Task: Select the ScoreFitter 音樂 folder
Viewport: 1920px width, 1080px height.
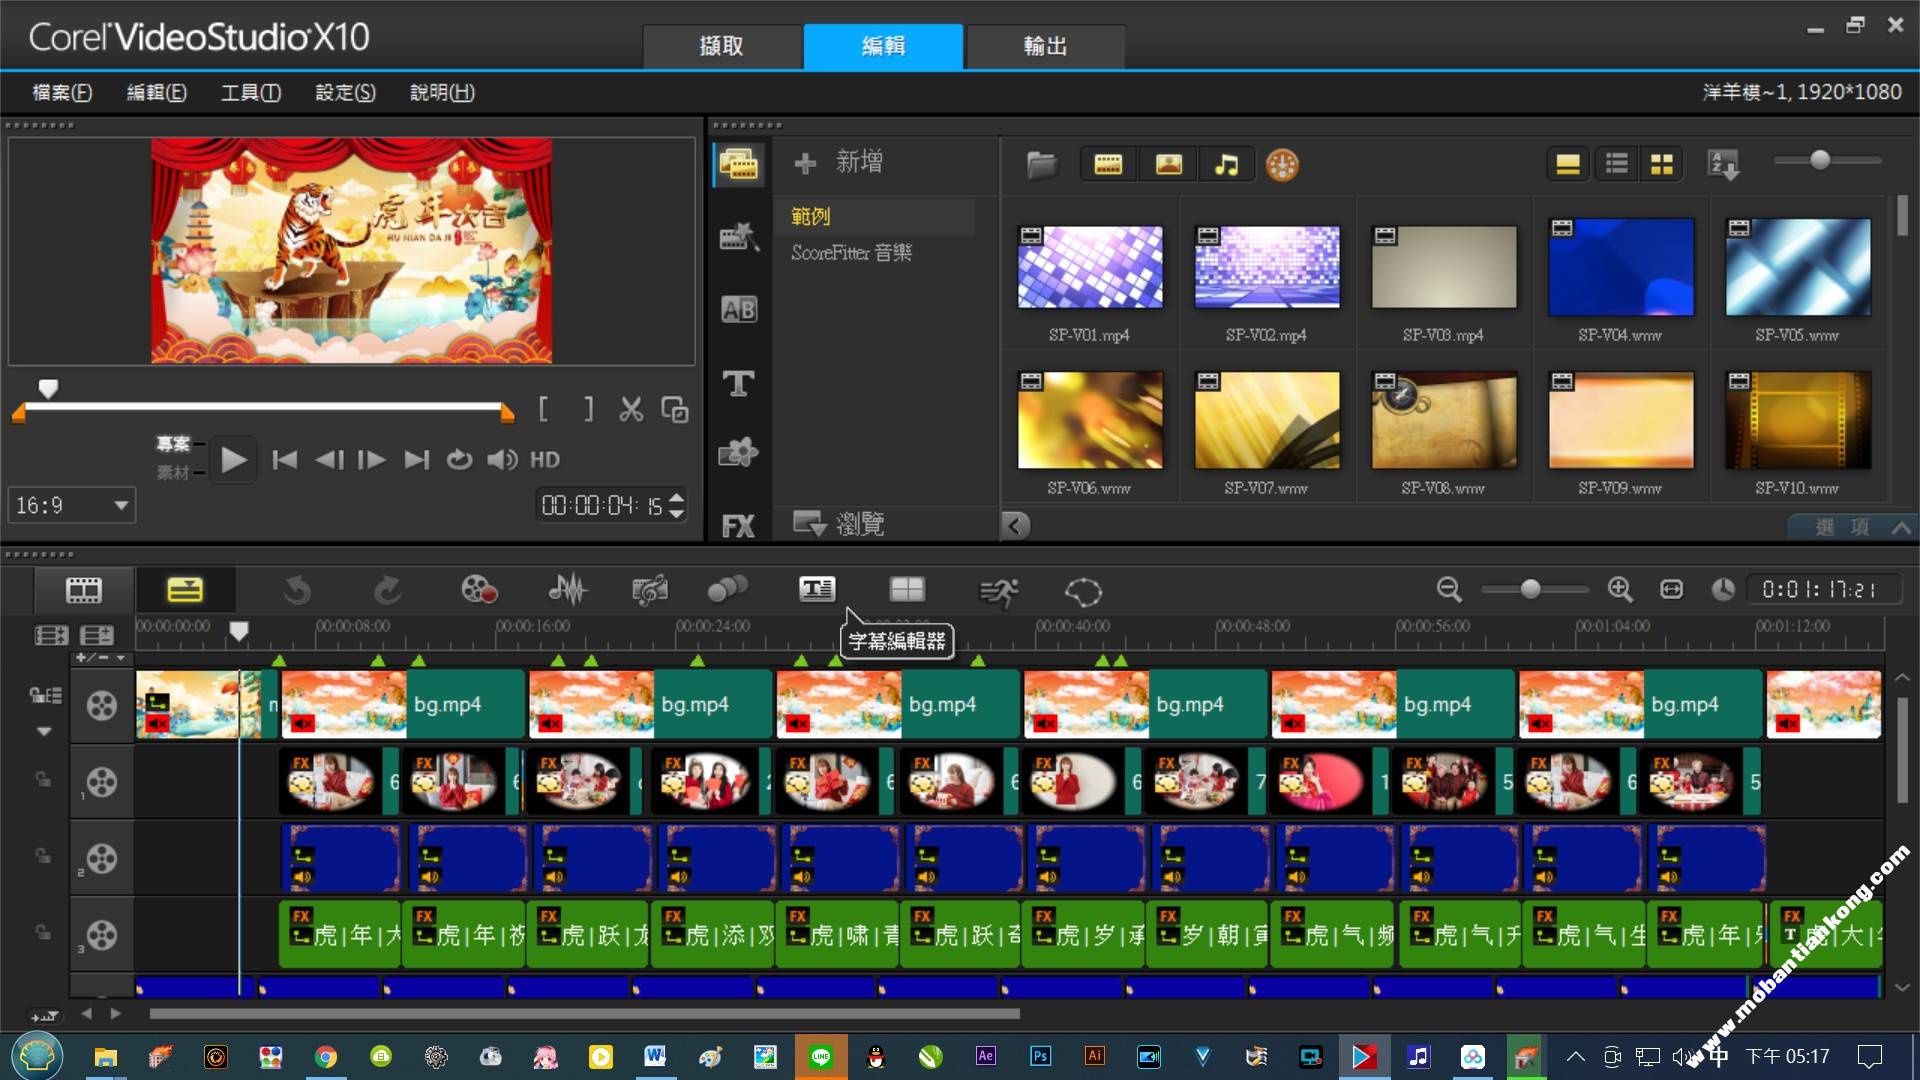Action: click(852, 252)
